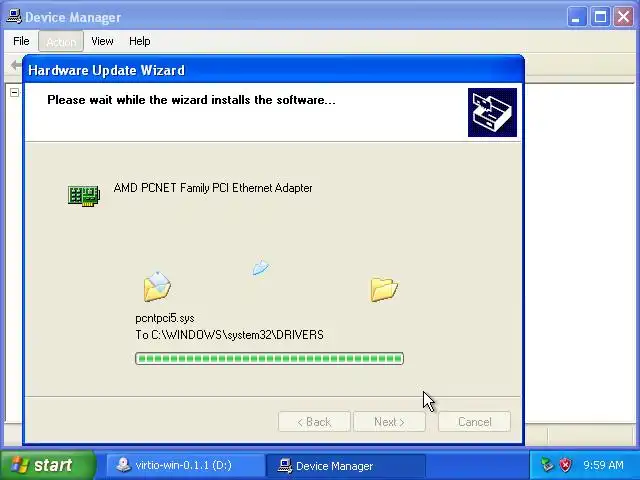Click the pcntpci5.sys file name
Image resolution: width=640 pixels, height=480 pixels.
[165, 318]
